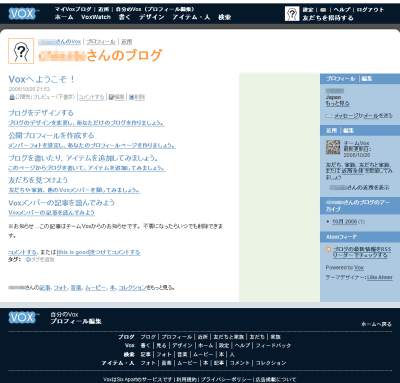Click 友だちを見つけよう heading link

(x=38, y=180)
